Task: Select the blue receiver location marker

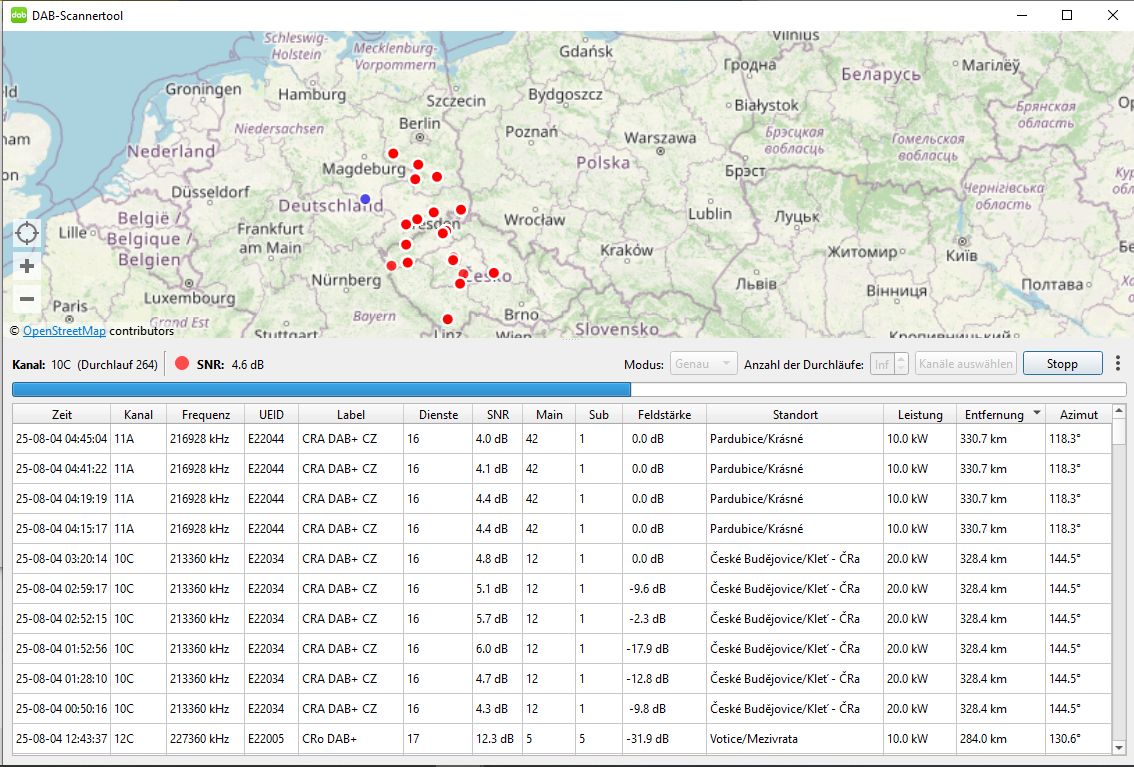Action: pos(365,200)
